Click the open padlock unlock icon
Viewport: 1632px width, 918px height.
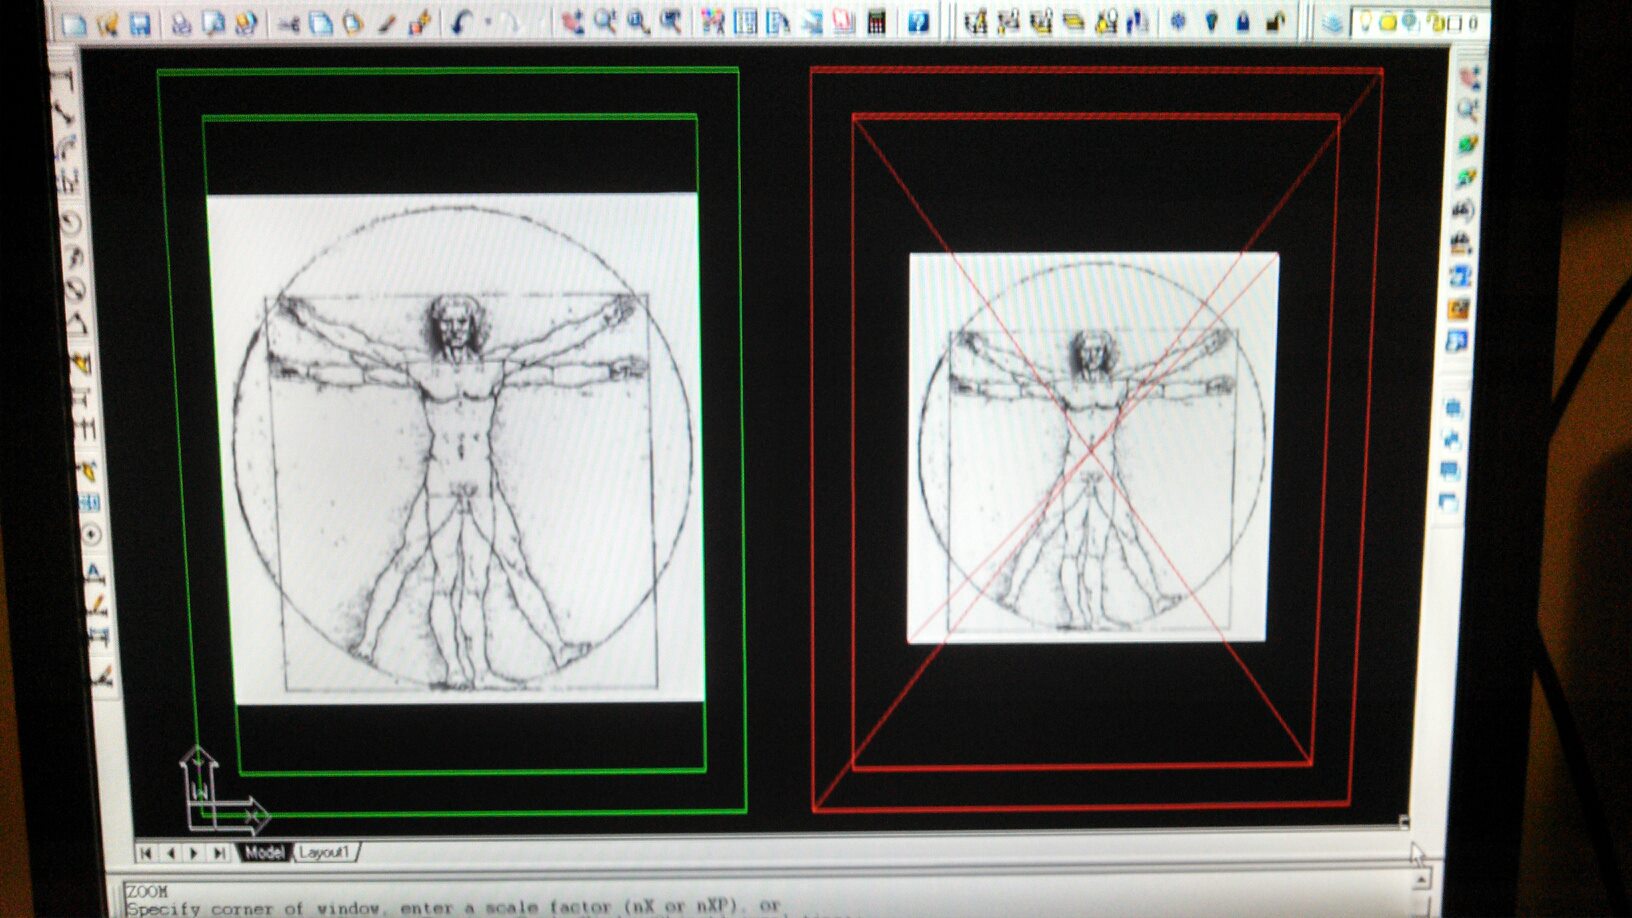click(x=1275, y=21)
